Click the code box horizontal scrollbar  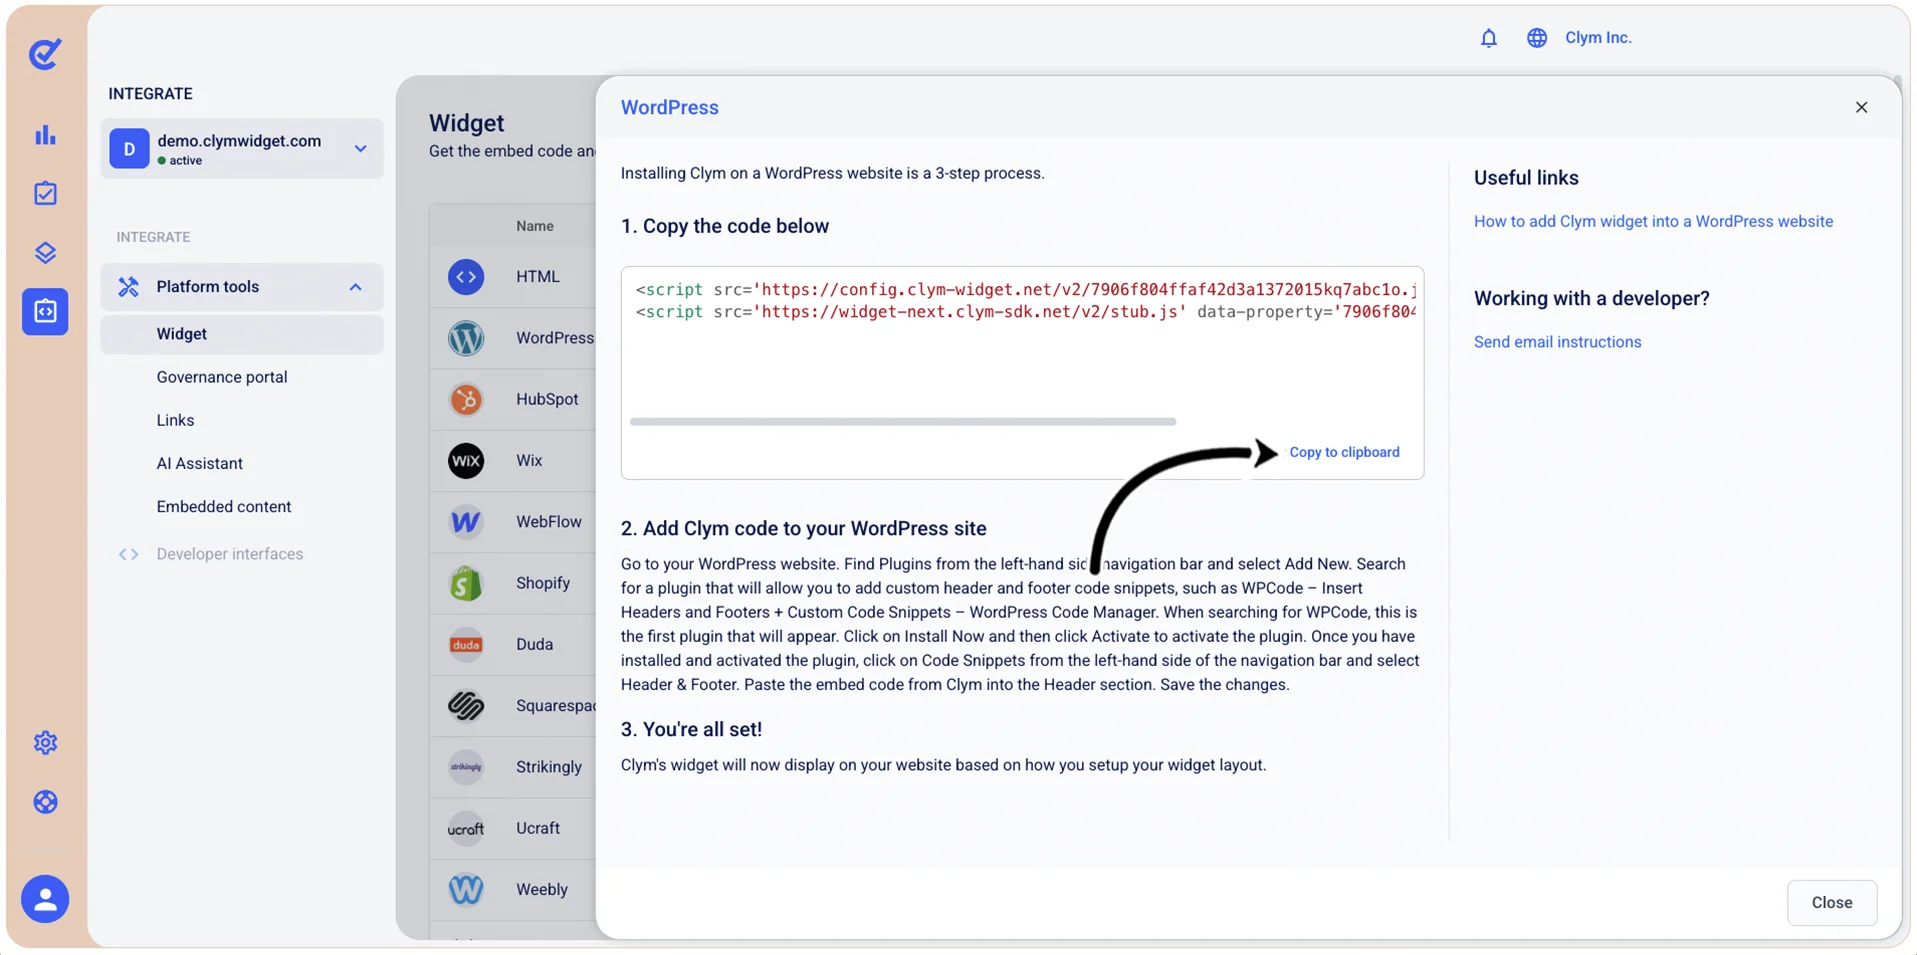902,422
